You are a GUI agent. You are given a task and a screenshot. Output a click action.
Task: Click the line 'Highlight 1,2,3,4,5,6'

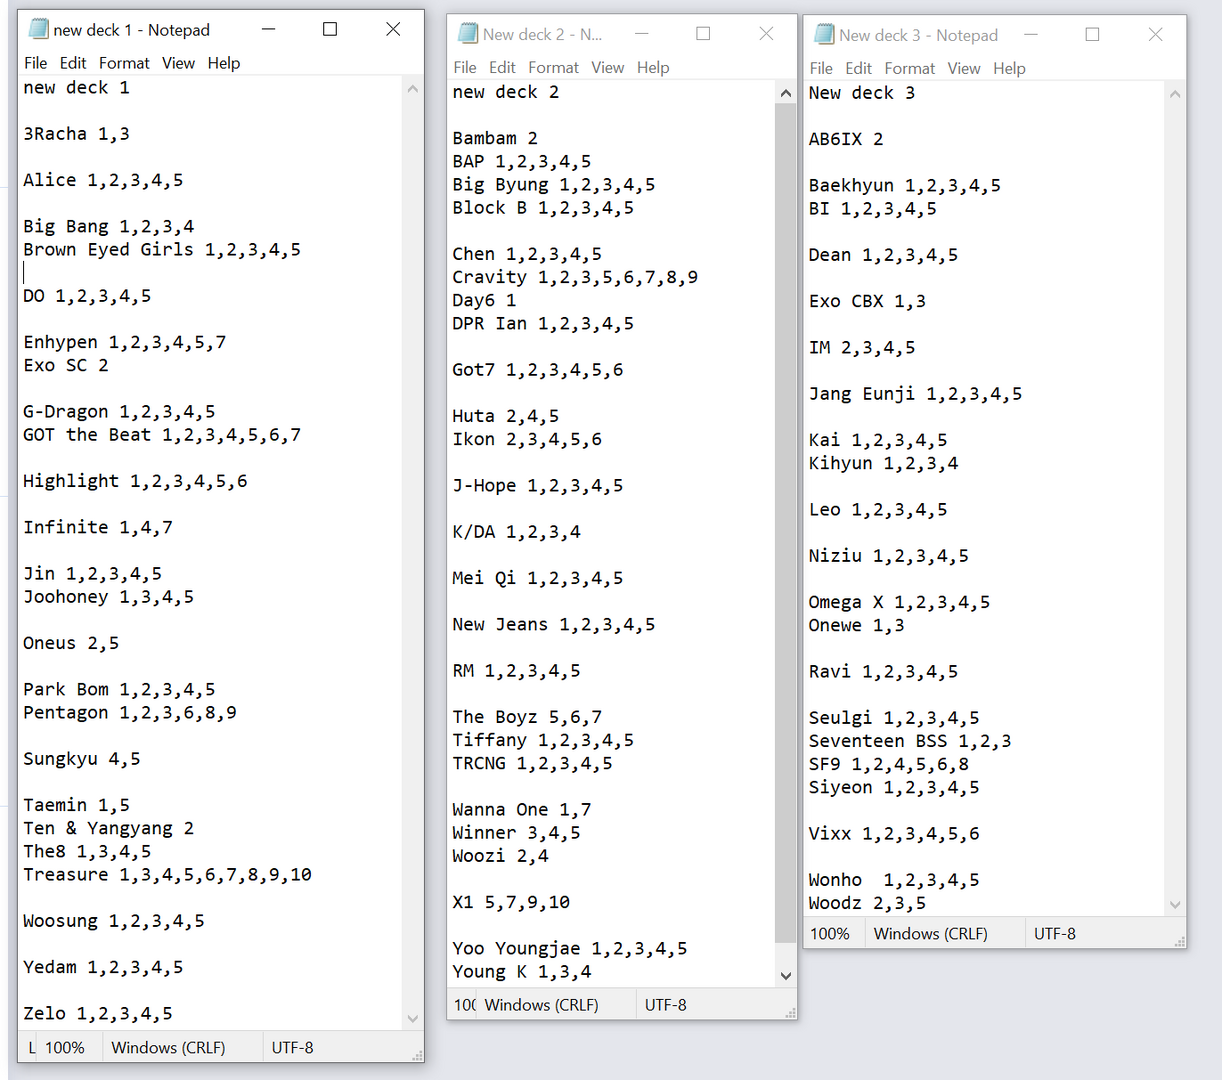[x=136, y=481]
